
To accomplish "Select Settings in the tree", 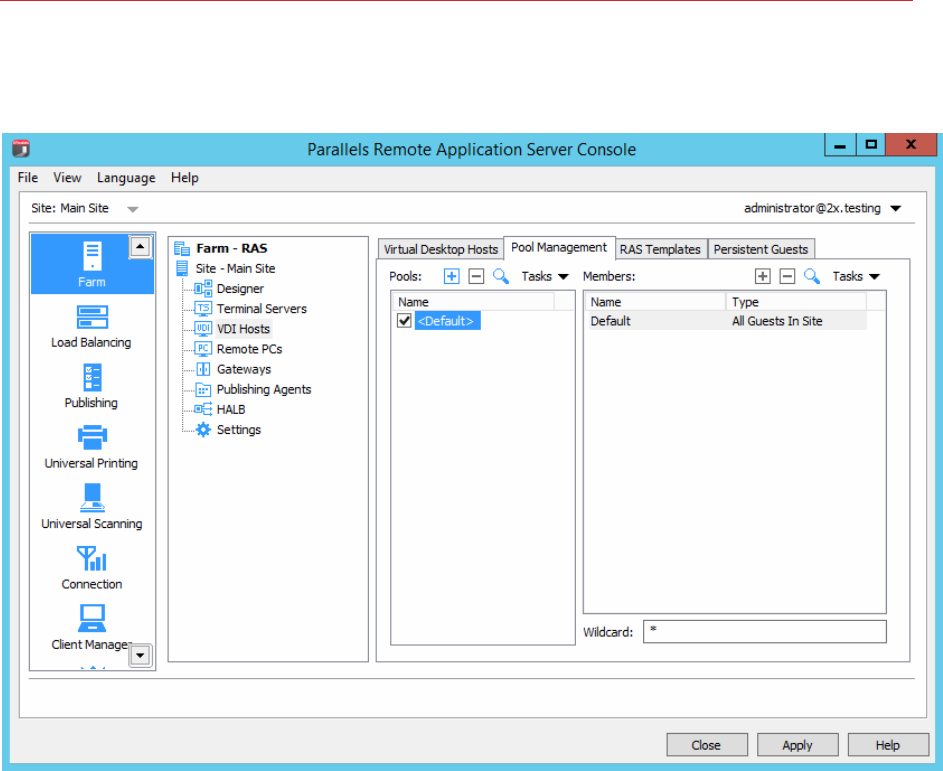I will coord(239,429).
